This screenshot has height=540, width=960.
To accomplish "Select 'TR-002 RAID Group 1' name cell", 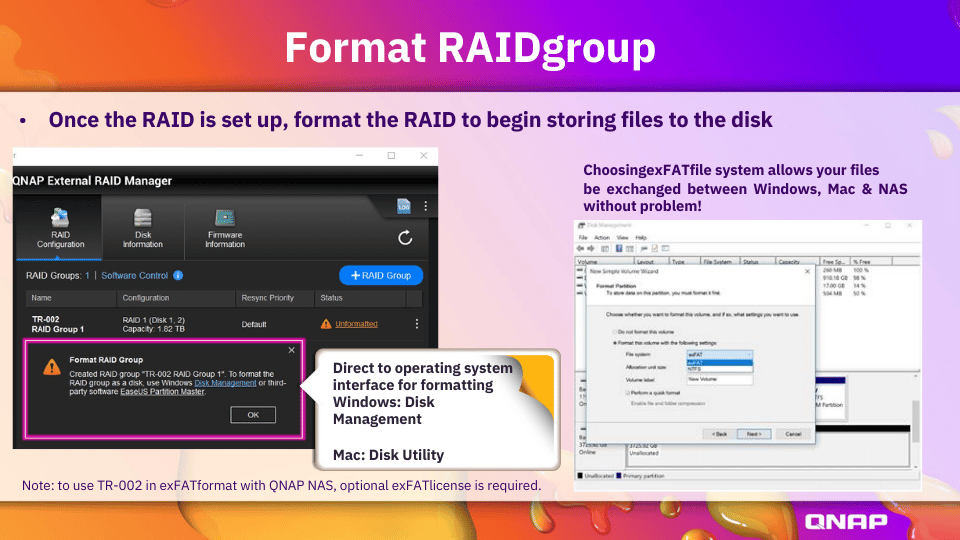I will pyautogui.click(x=58, y=324).
